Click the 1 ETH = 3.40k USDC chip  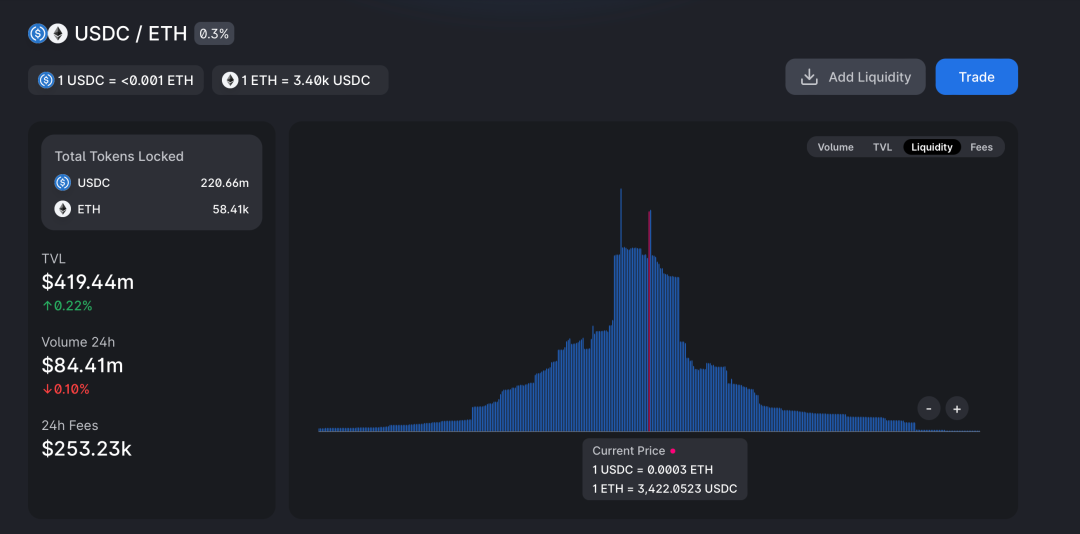(x=300, y=81)
